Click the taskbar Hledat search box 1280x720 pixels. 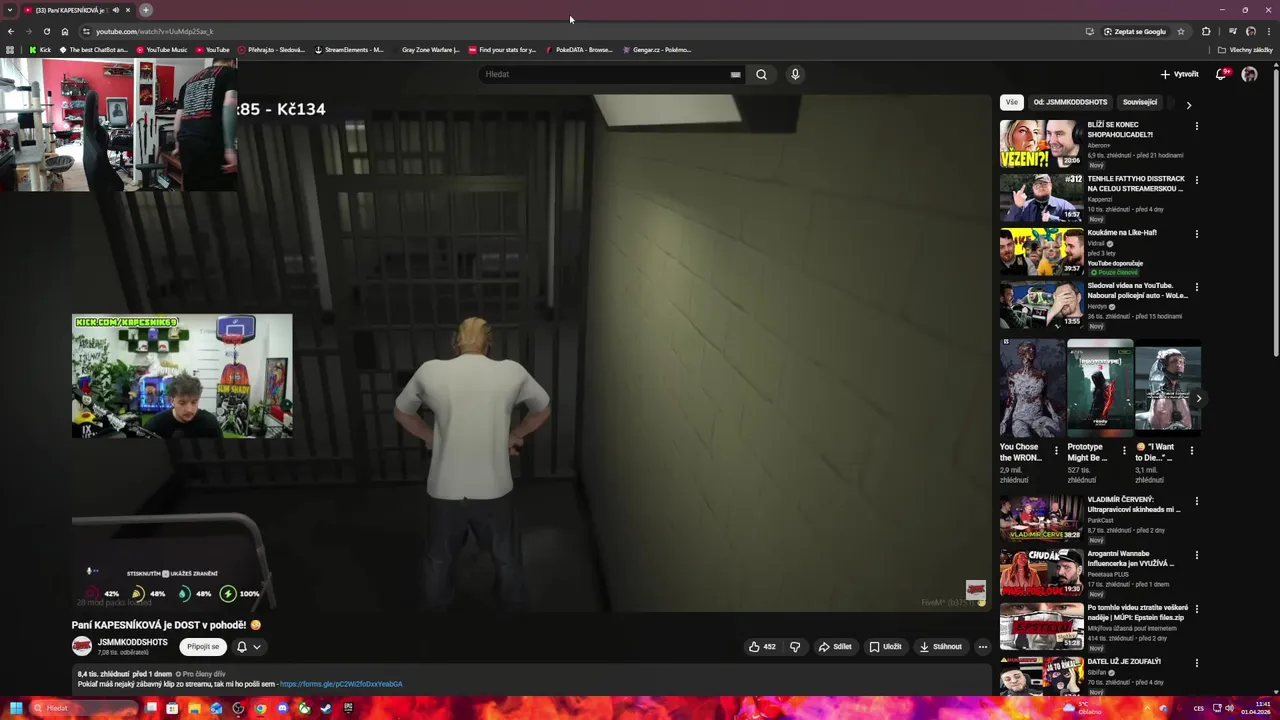(x=83, y=708)
